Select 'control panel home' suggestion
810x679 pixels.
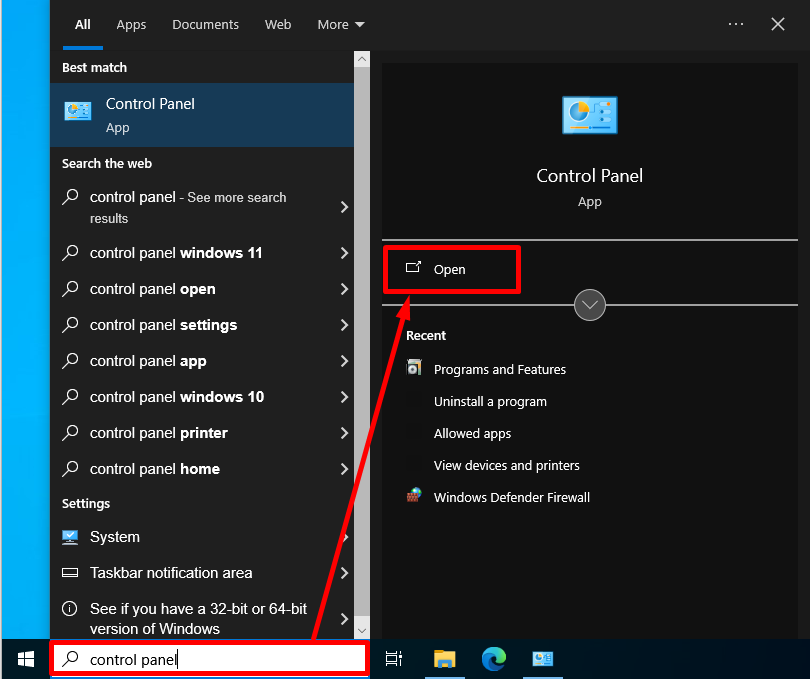[x=202, y=469]
